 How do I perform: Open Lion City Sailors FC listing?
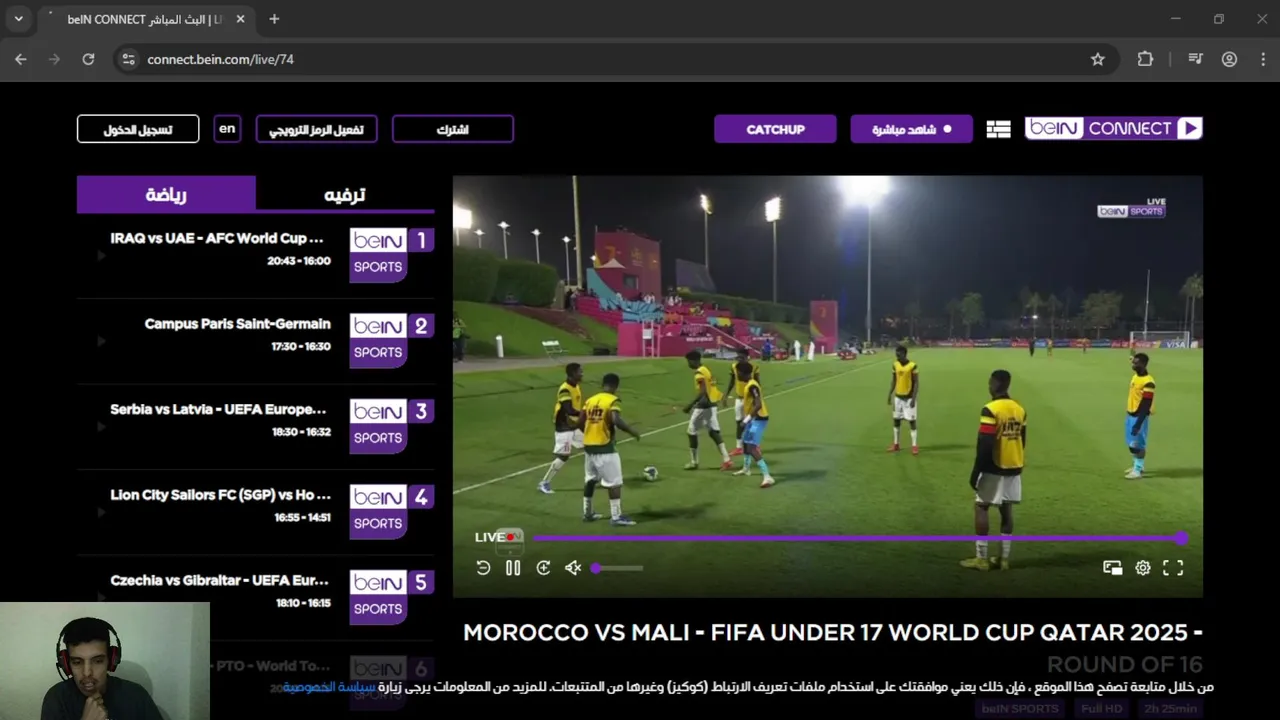click(220, 495)
